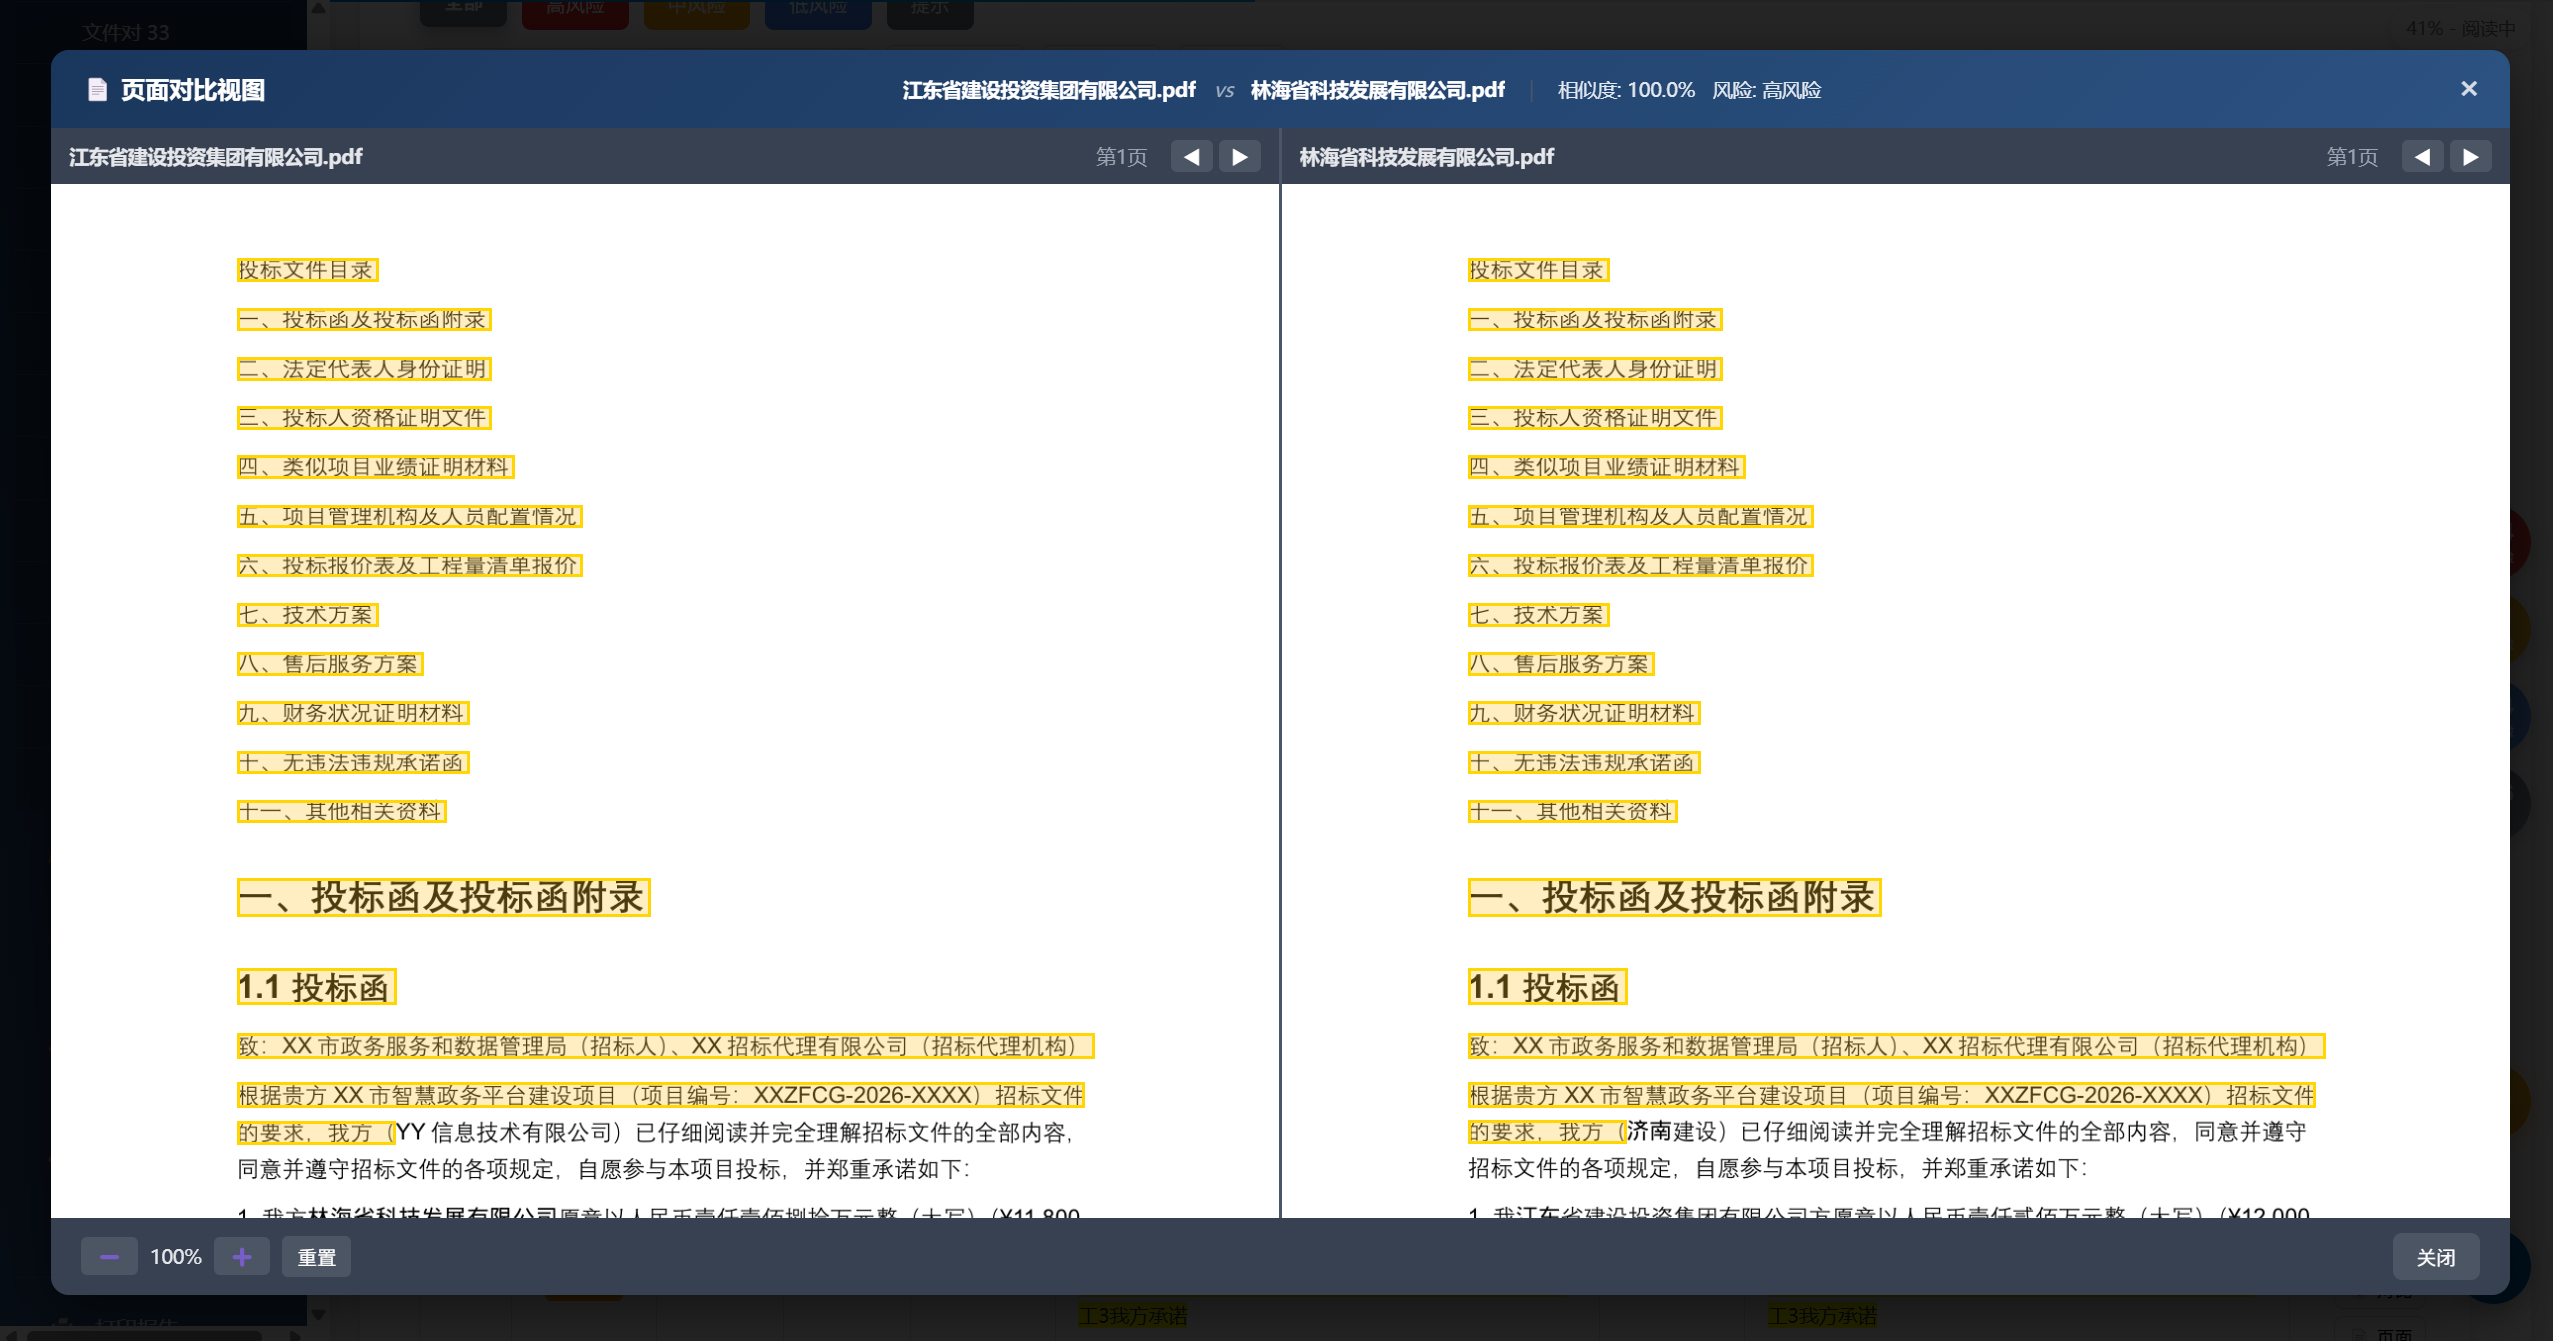The image size is (2553, 1341).
Task: Click 六、投标报价表及工程量清单报价 in right document
Action: click(x=1640, y=565)
